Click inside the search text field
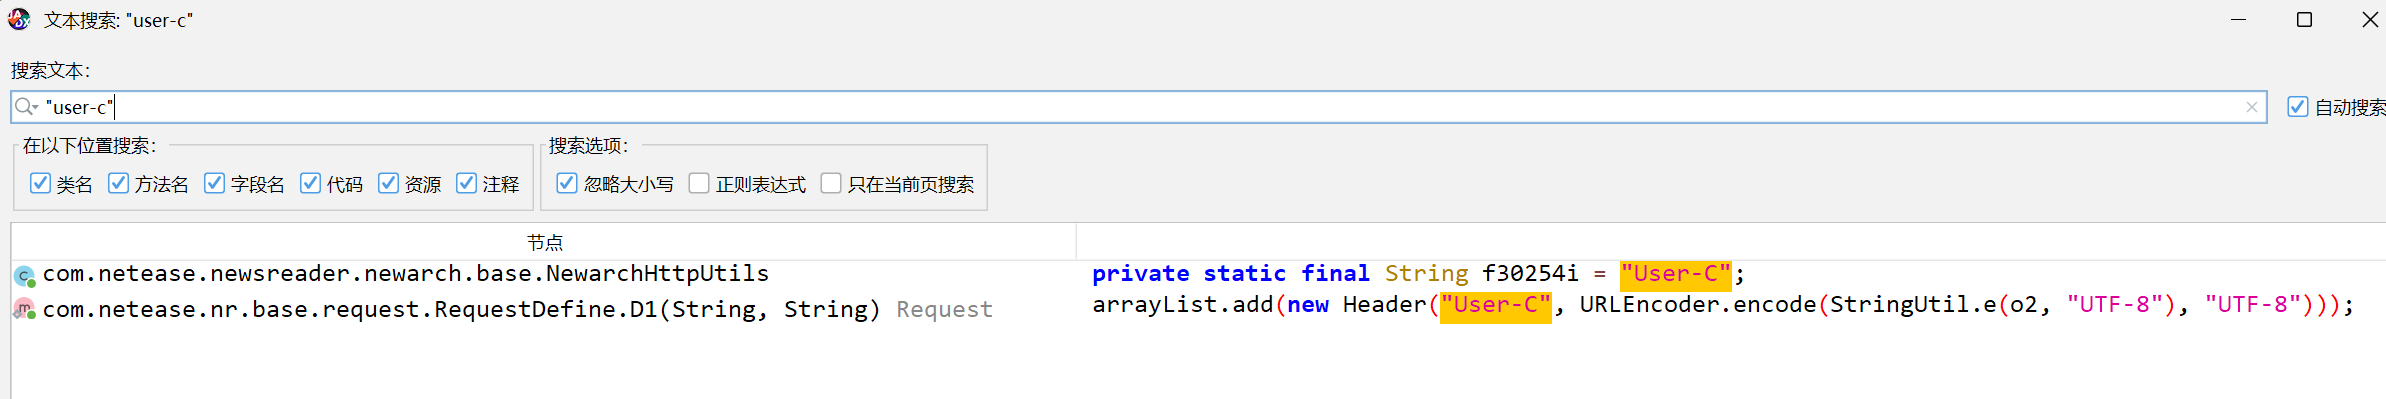The width and height of the screenshot is (2386, 399). coord(1138,107)
